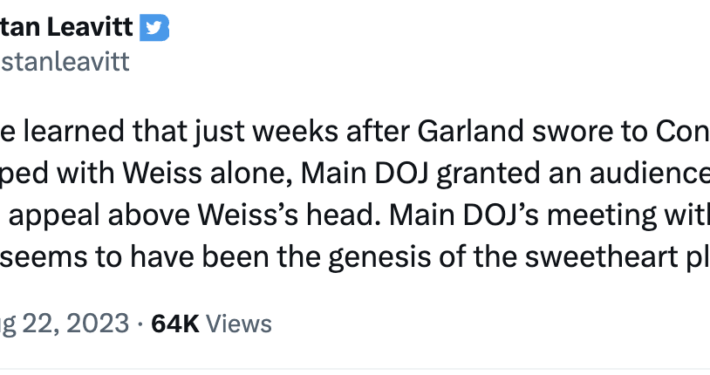Screen dimensions: 710x375
Task: Click the year 2023 in the date
Action: tap(96, 324)
